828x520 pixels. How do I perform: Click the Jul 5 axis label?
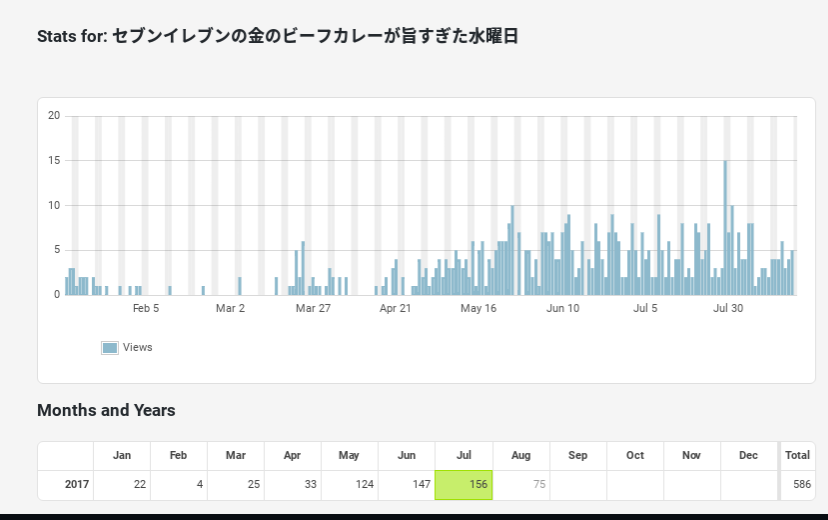pyautogui.click(x=645, y=308)
